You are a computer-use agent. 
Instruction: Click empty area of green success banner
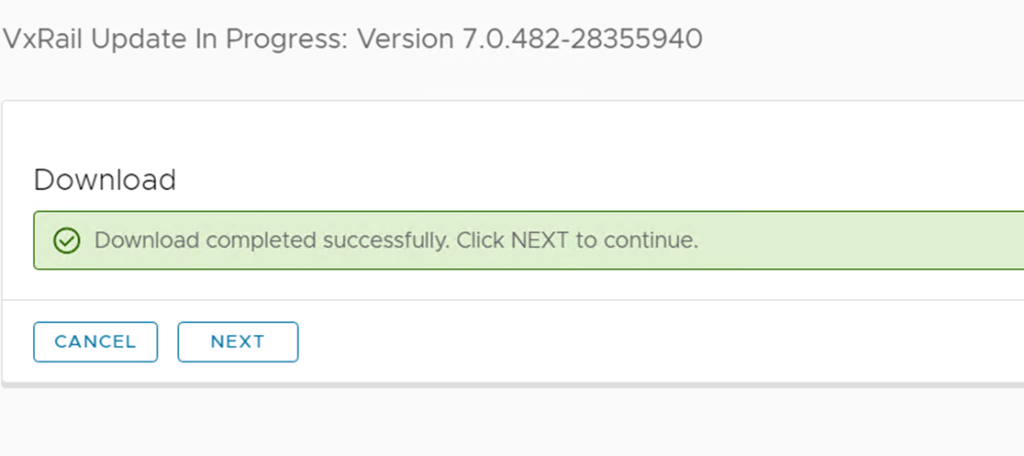(x=860, y=241)
